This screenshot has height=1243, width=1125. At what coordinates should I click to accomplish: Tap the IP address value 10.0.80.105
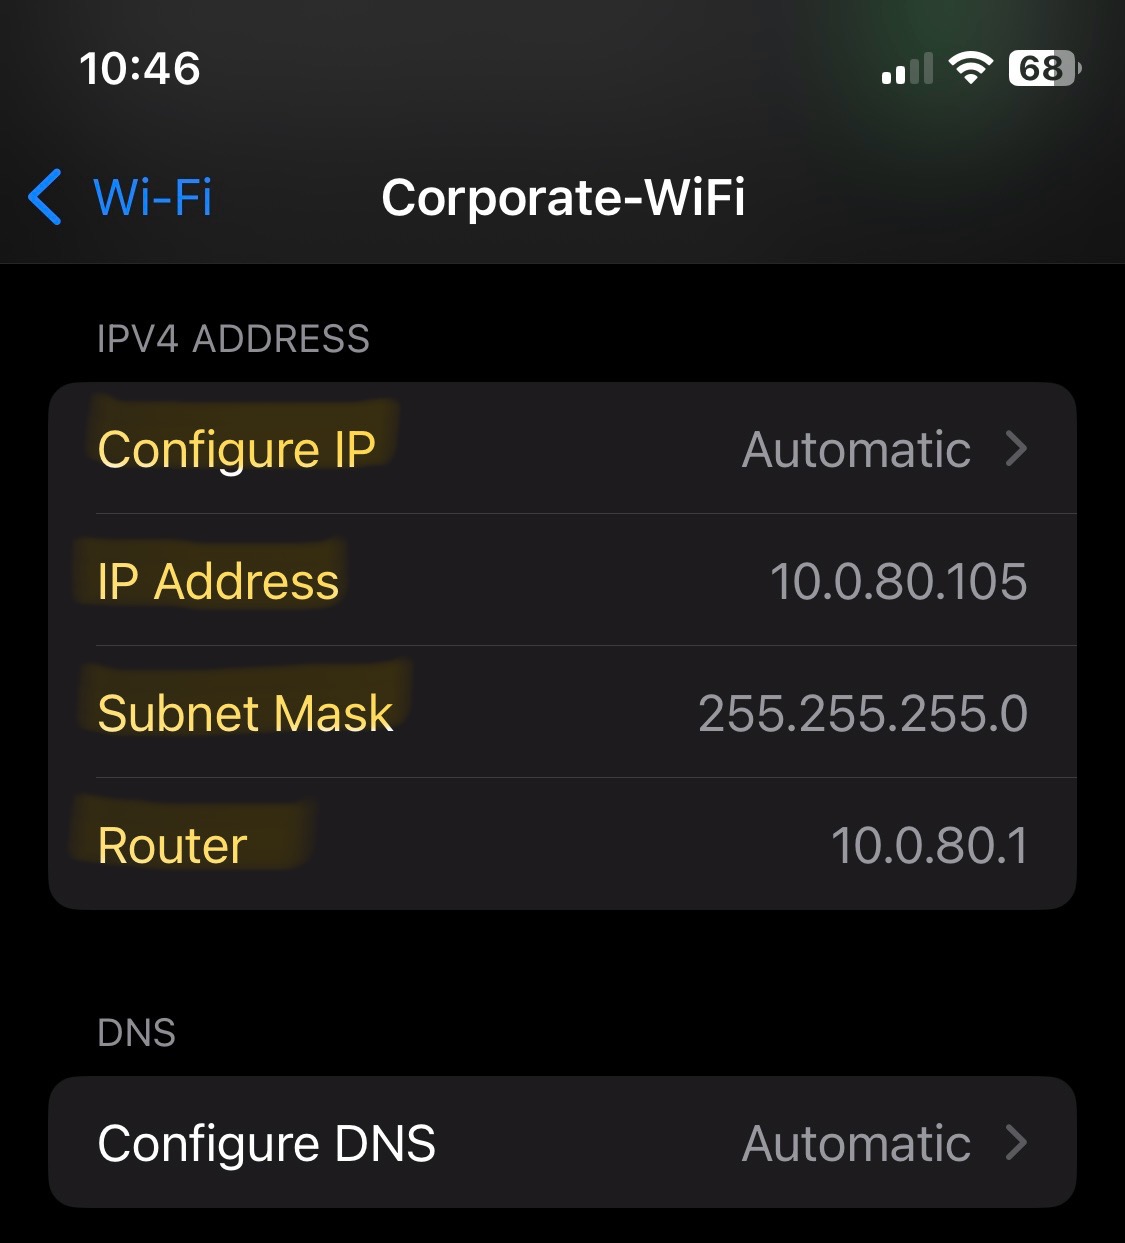pyautogui.click(x=898, y=581)
